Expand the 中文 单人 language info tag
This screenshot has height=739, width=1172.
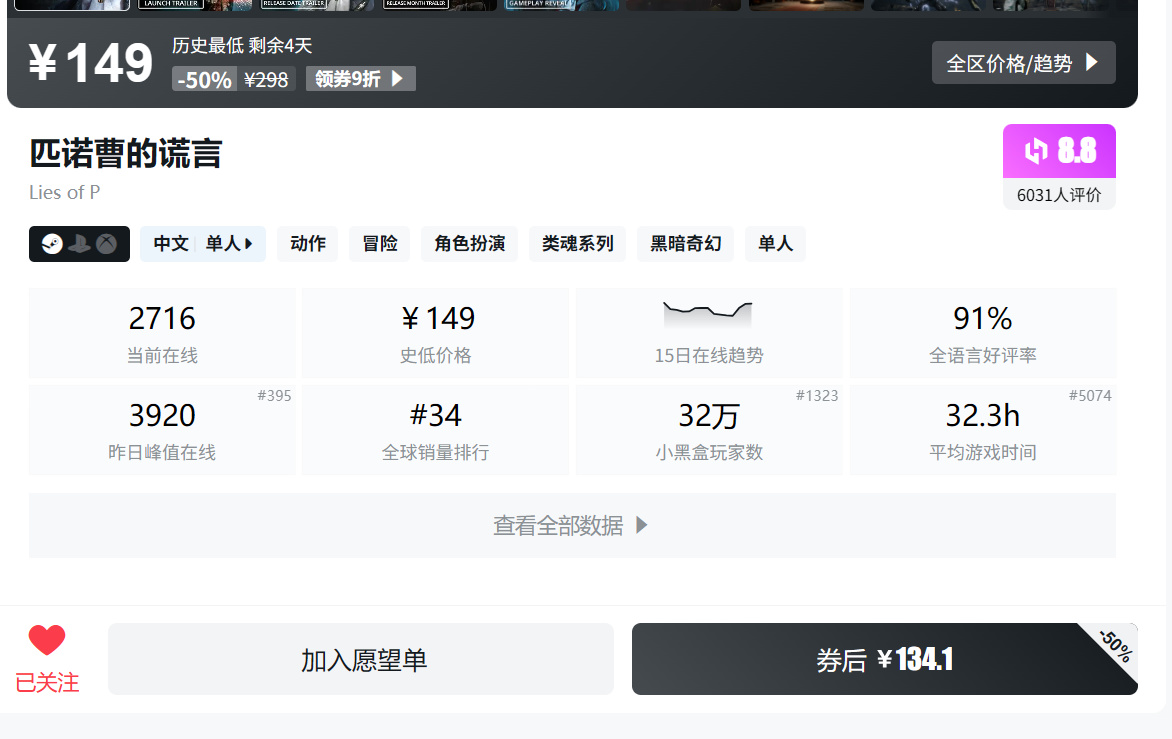[203, 244]
